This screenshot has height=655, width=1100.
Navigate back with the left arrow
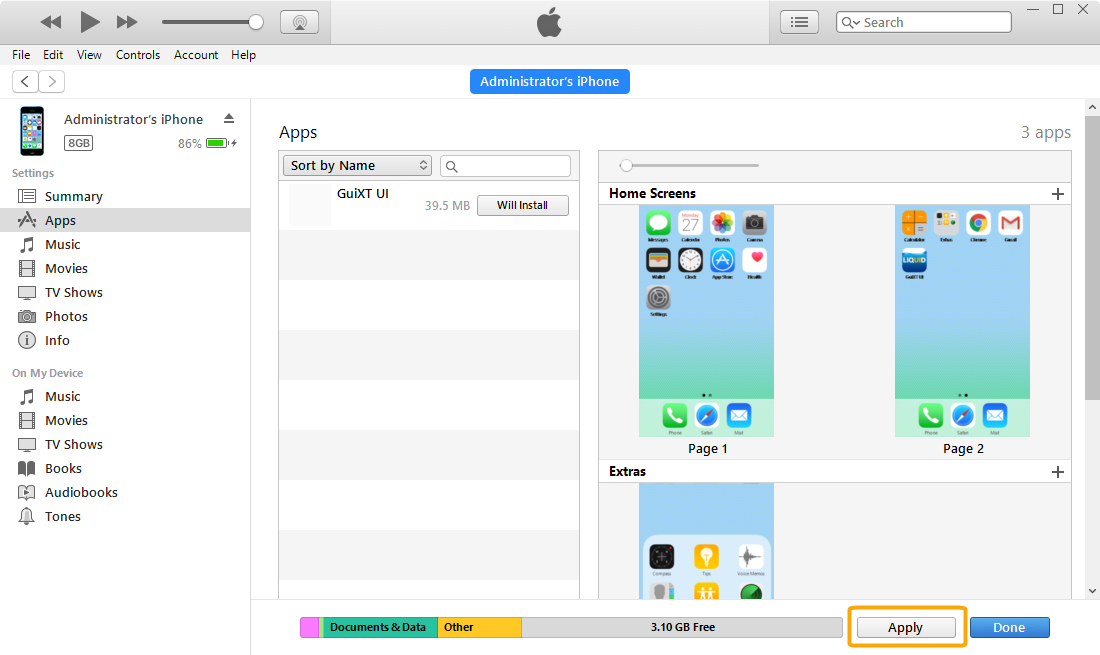coord(25,82)
